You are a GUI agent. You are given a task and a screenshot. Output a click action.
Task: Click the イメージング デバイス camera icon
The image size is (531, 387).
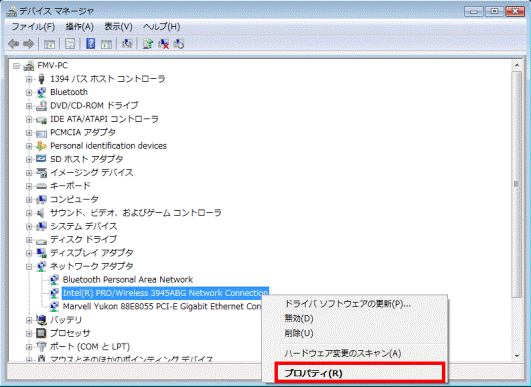(x=41, y=173)
